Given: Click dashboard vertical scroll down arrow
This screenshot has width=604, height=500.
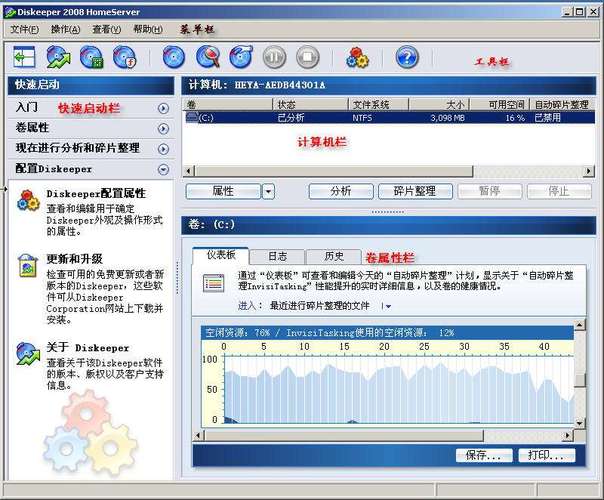Looking at the screenshot, I should [580, 423].
